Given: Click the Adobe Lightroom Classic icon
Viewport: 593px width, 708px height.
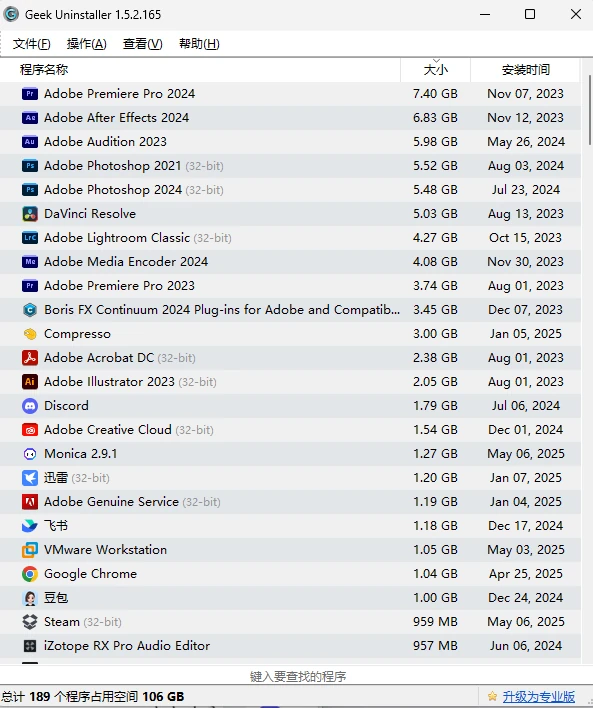Looking at the screenshot, I should pos(30,238).
